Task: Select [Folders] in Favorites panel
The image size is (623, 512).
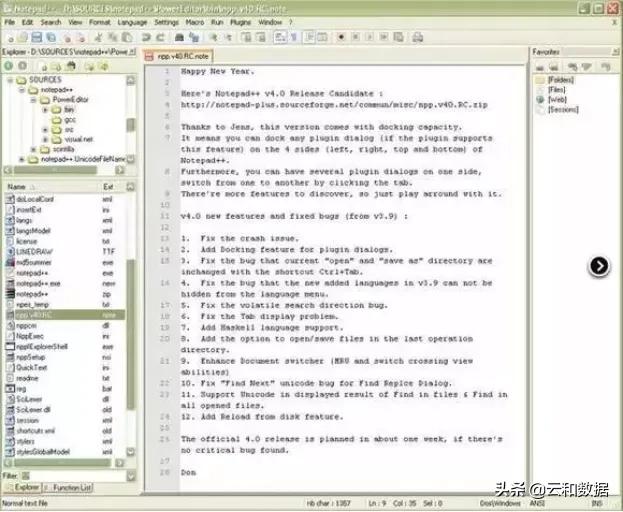Action: pyautogui.click(x=555, y=80)
